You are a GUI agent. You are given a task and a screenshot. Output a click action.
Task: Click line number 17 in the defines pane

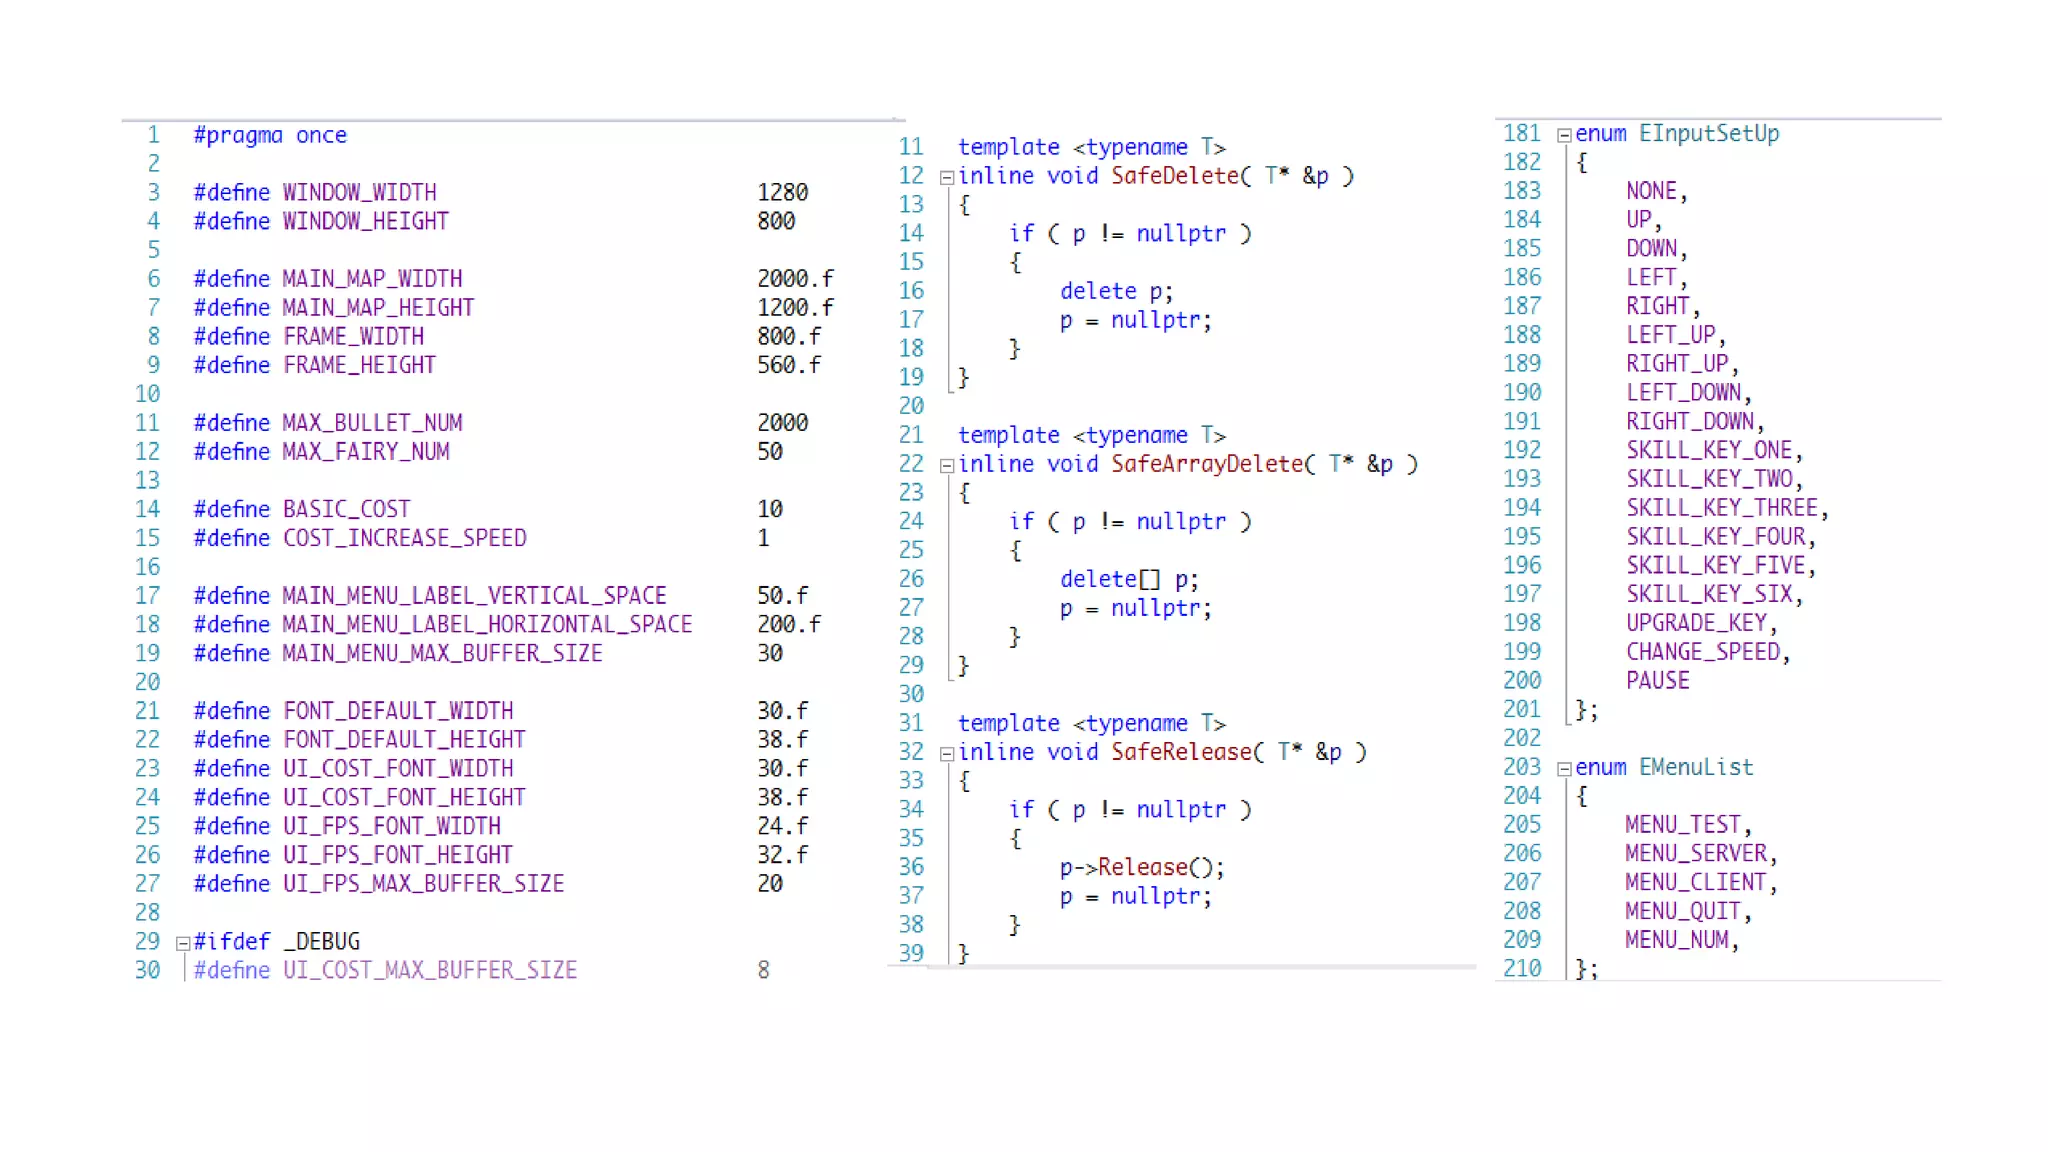point(147,596)
